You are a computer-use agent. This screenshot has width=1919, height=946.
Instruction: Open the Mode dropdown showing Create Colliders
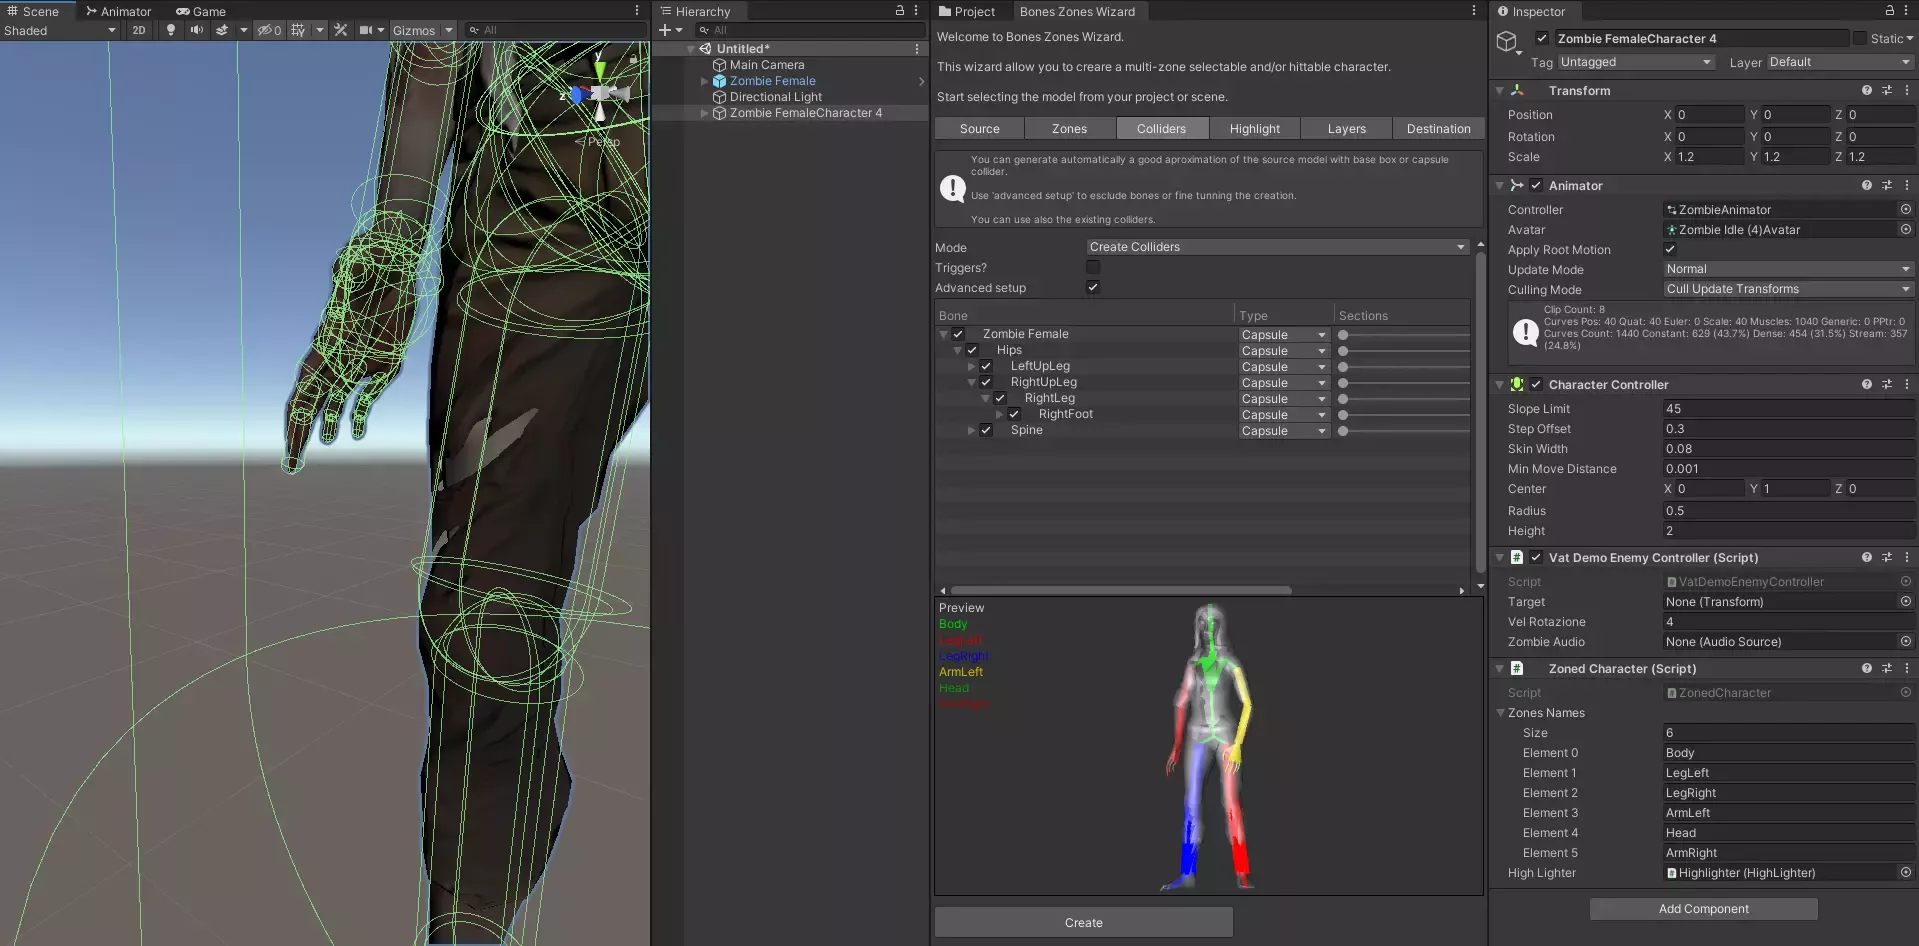click(1277, 247)
